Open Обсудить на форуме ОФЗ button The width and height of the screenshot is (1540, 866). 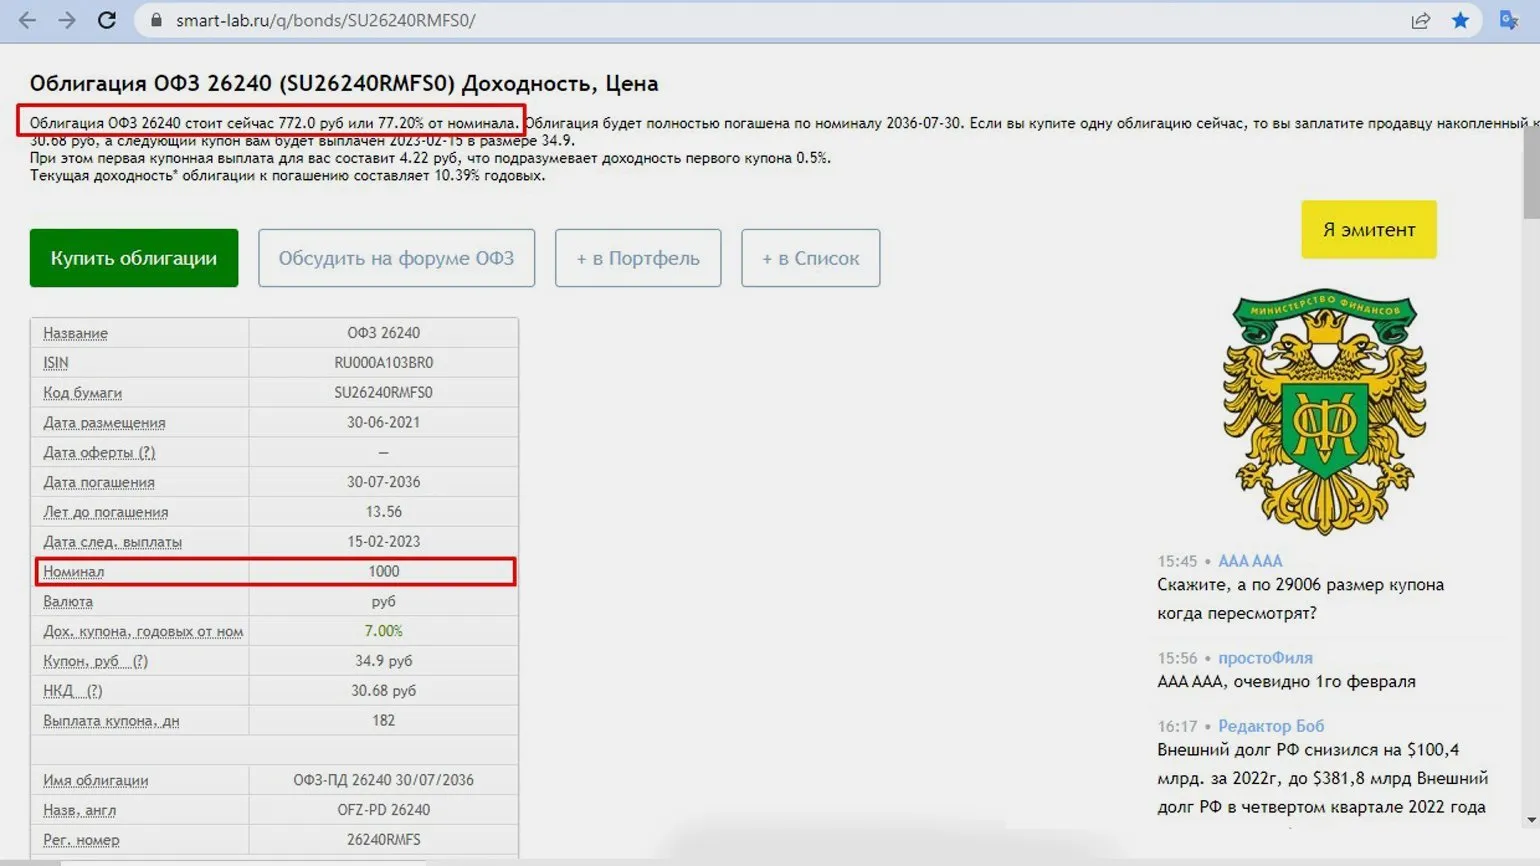click(x=396, y=258)
